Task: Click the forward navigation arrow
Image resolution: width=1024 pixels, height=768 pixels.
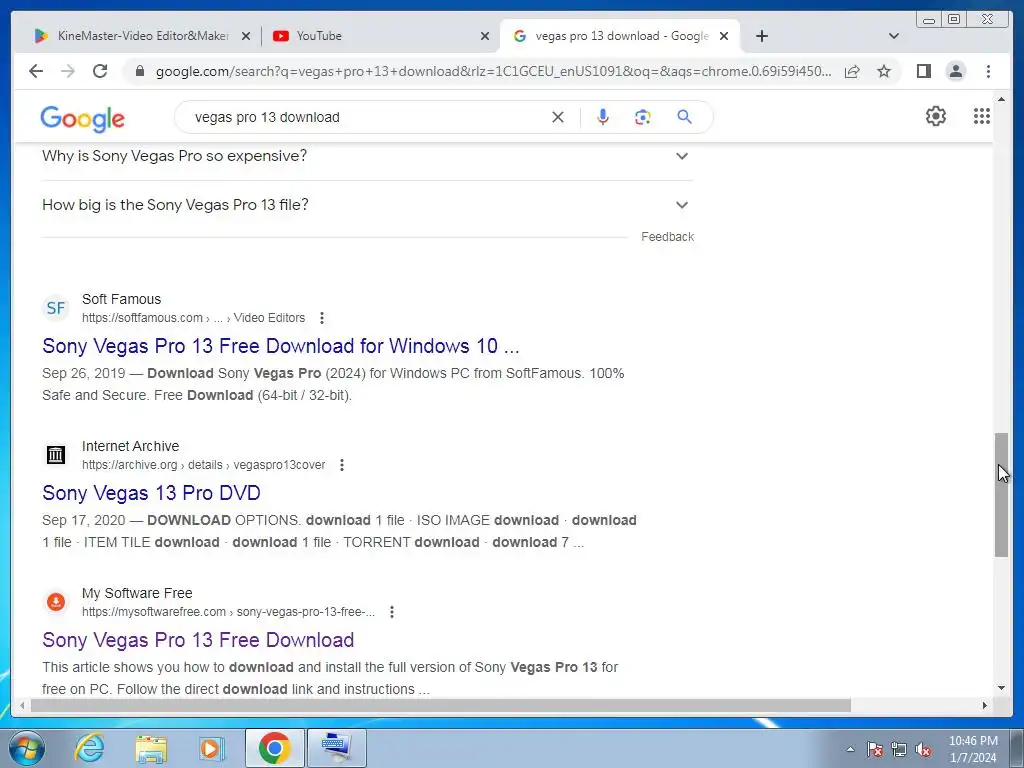Action: click(x=68, y=71)
